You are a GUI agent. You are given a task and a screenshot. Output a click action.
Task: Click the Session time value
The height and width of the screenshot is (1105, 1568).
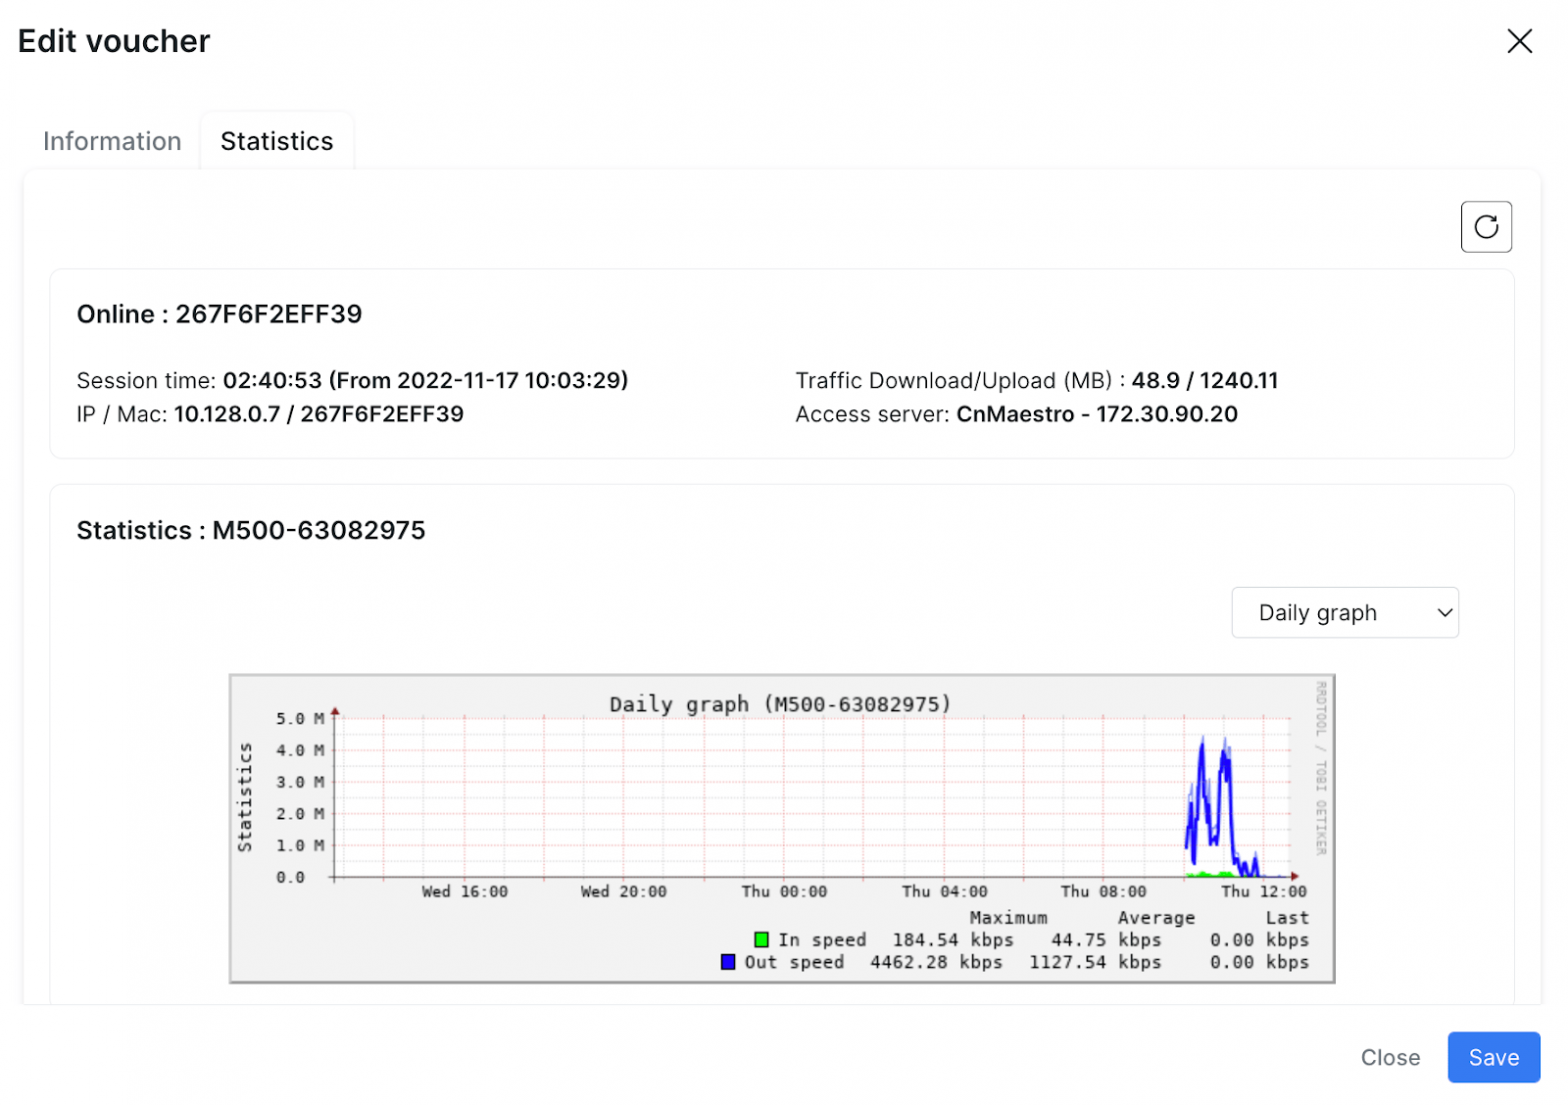click(425, 381)
